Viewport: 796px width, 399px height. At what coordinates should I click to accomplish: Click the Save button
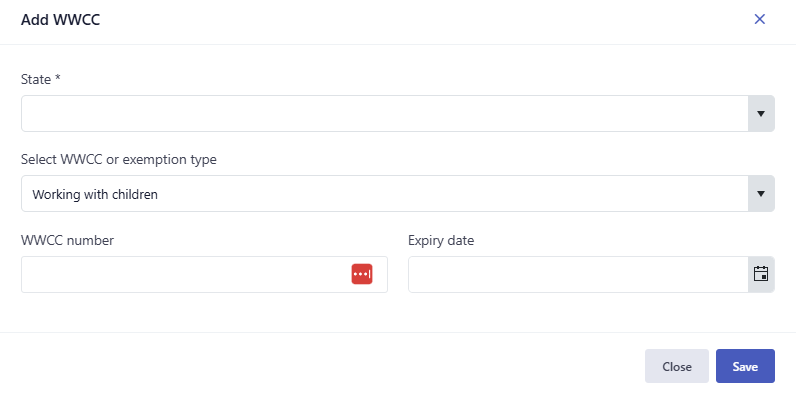[745, 366]
